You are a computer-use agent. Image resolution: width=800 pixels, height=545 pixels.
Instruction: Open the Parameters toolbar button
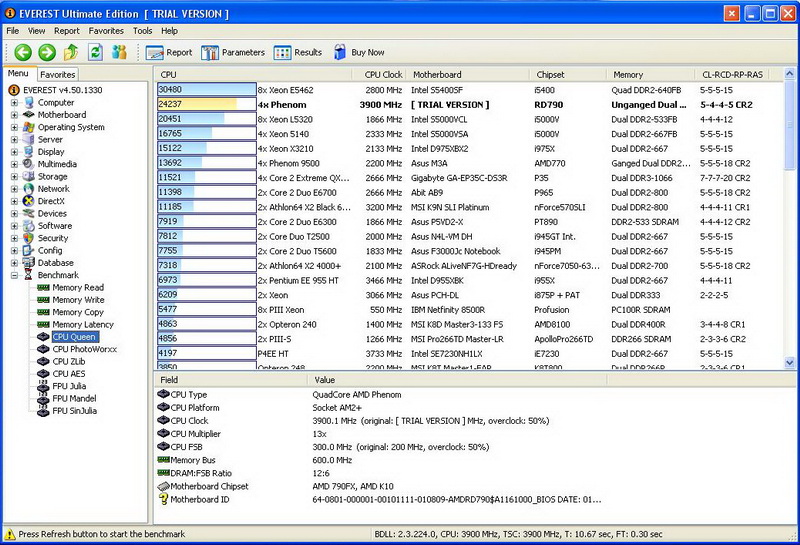[x=233, y=53]
